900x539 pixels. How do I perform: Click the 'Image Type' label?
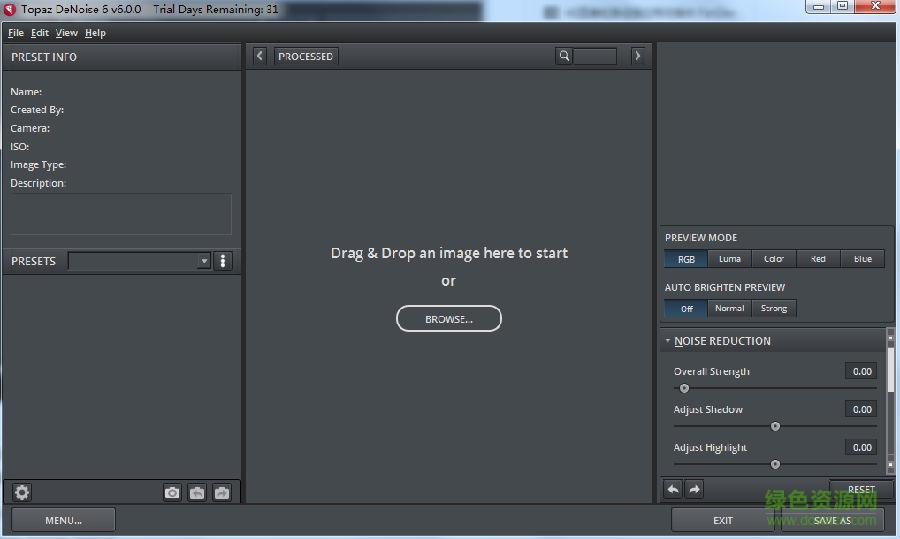[x=38, y=165]
